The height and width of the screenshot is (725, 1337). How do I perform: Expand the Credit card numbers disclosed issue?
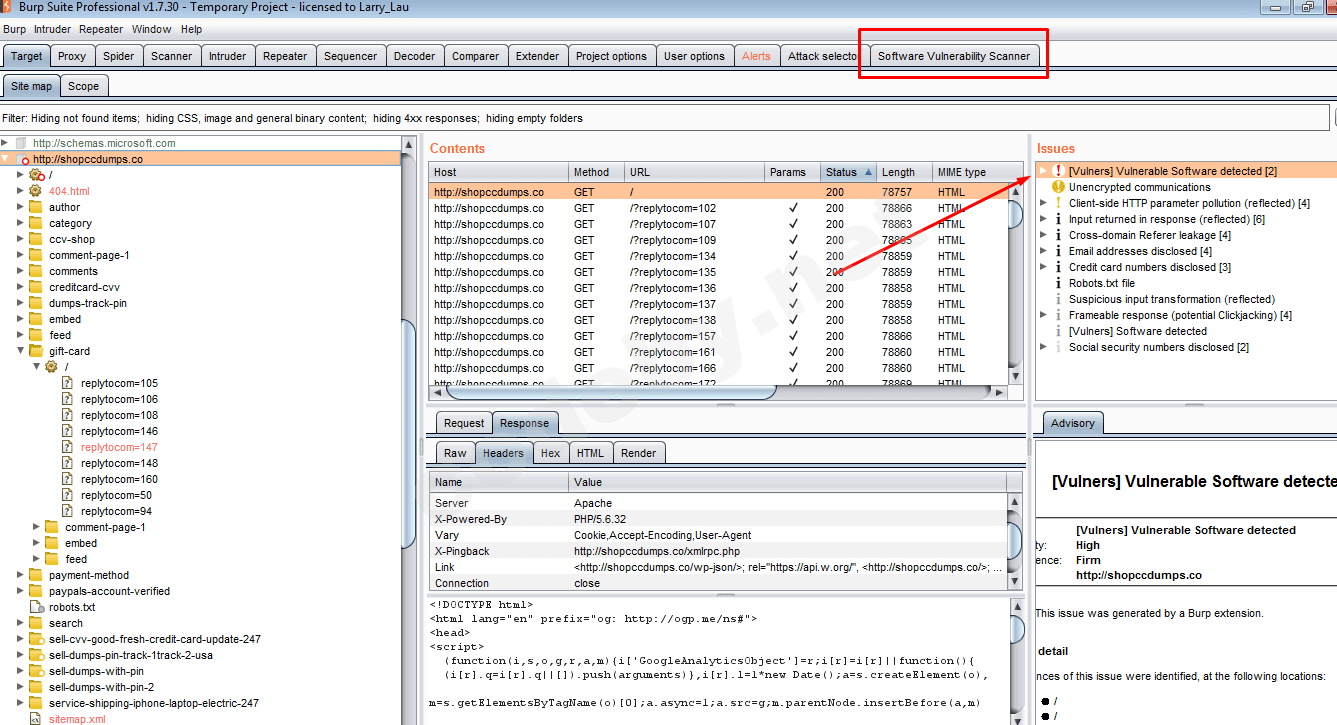[x=1043, y=267]
